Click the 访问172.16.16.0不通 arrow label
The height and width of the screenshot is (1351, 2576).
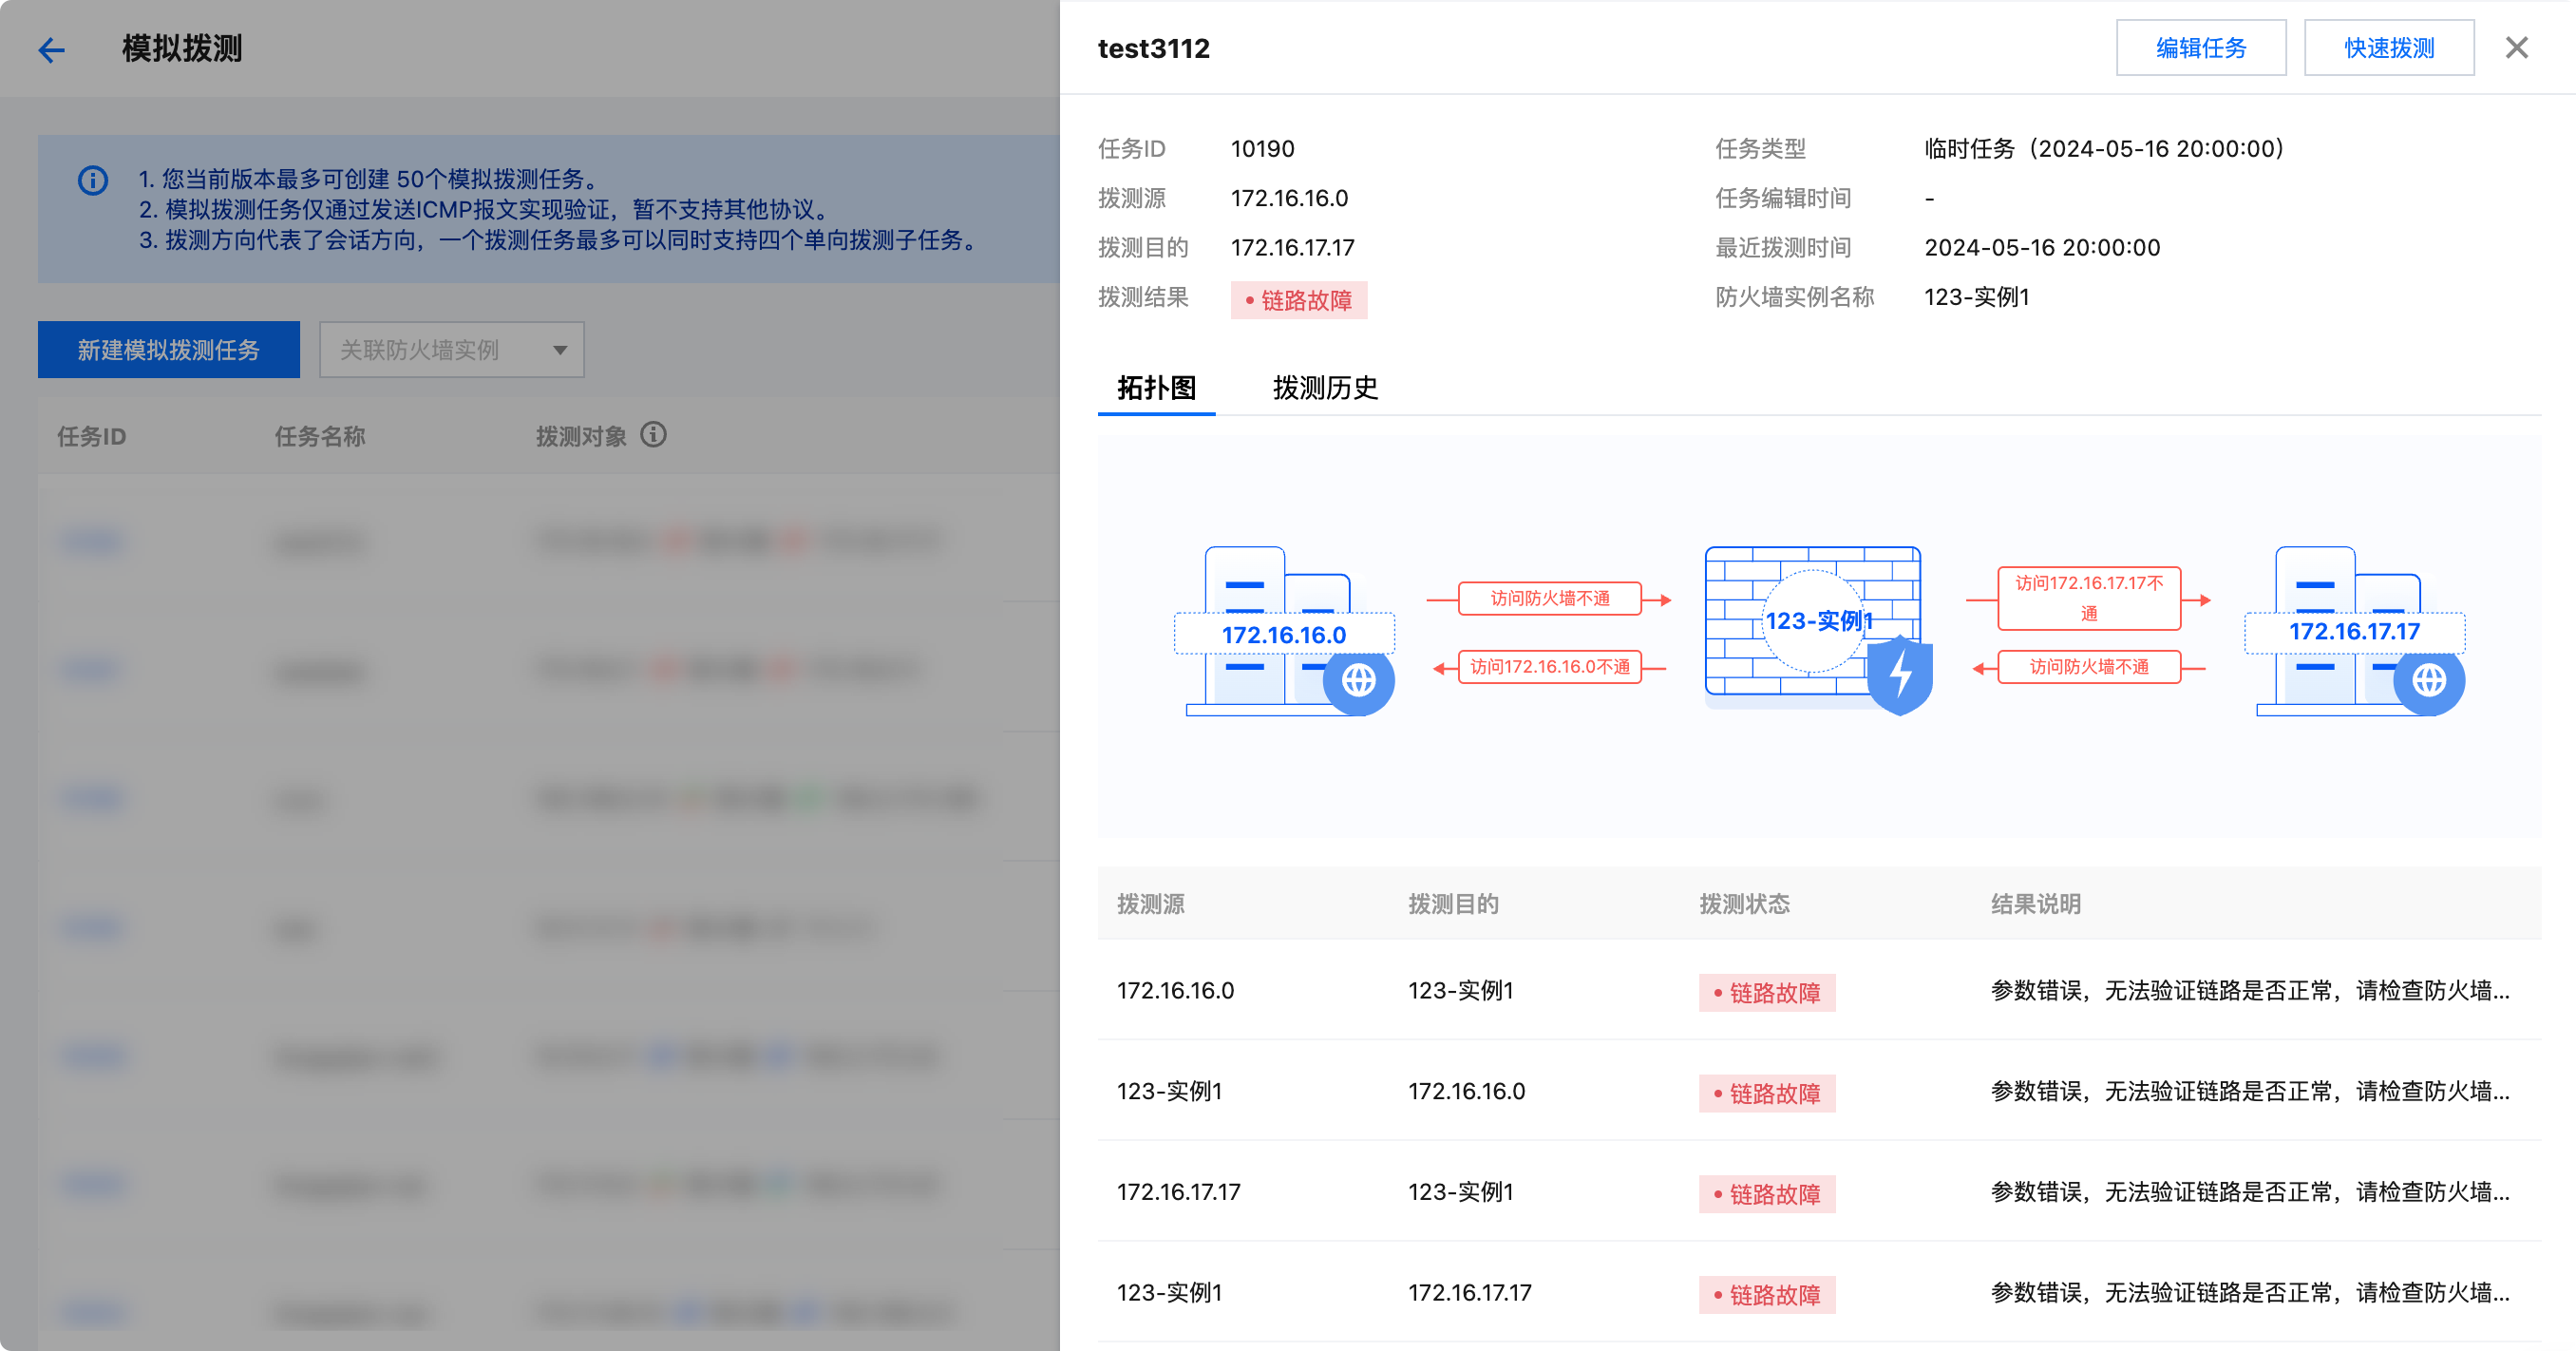pyautogui.click(x=1549, y=667)
